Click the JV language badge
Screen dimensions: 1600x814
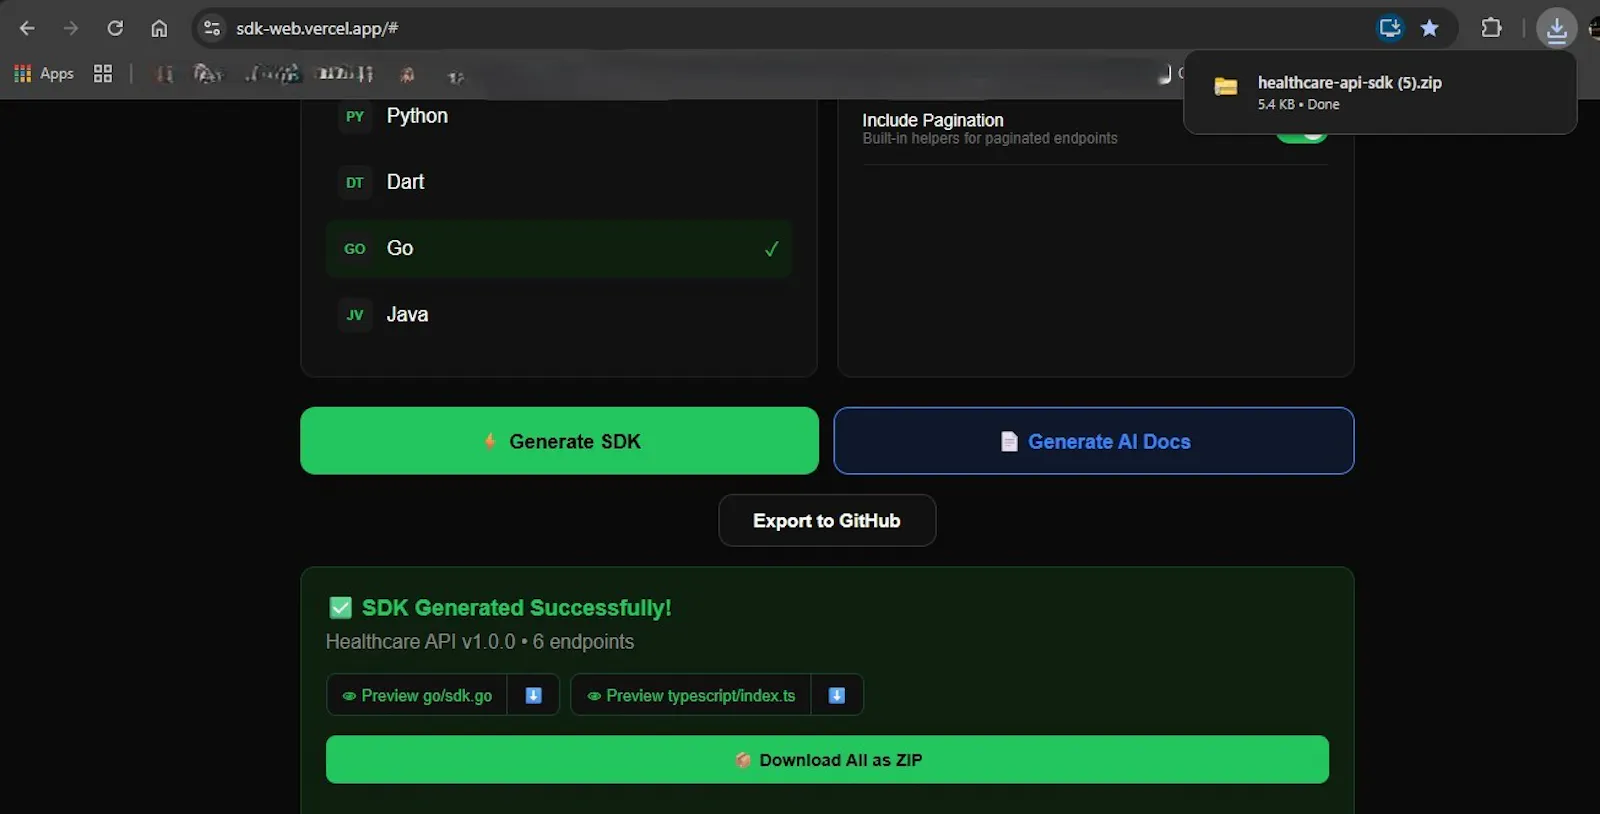pyautogui.click(x=355, y=315)
